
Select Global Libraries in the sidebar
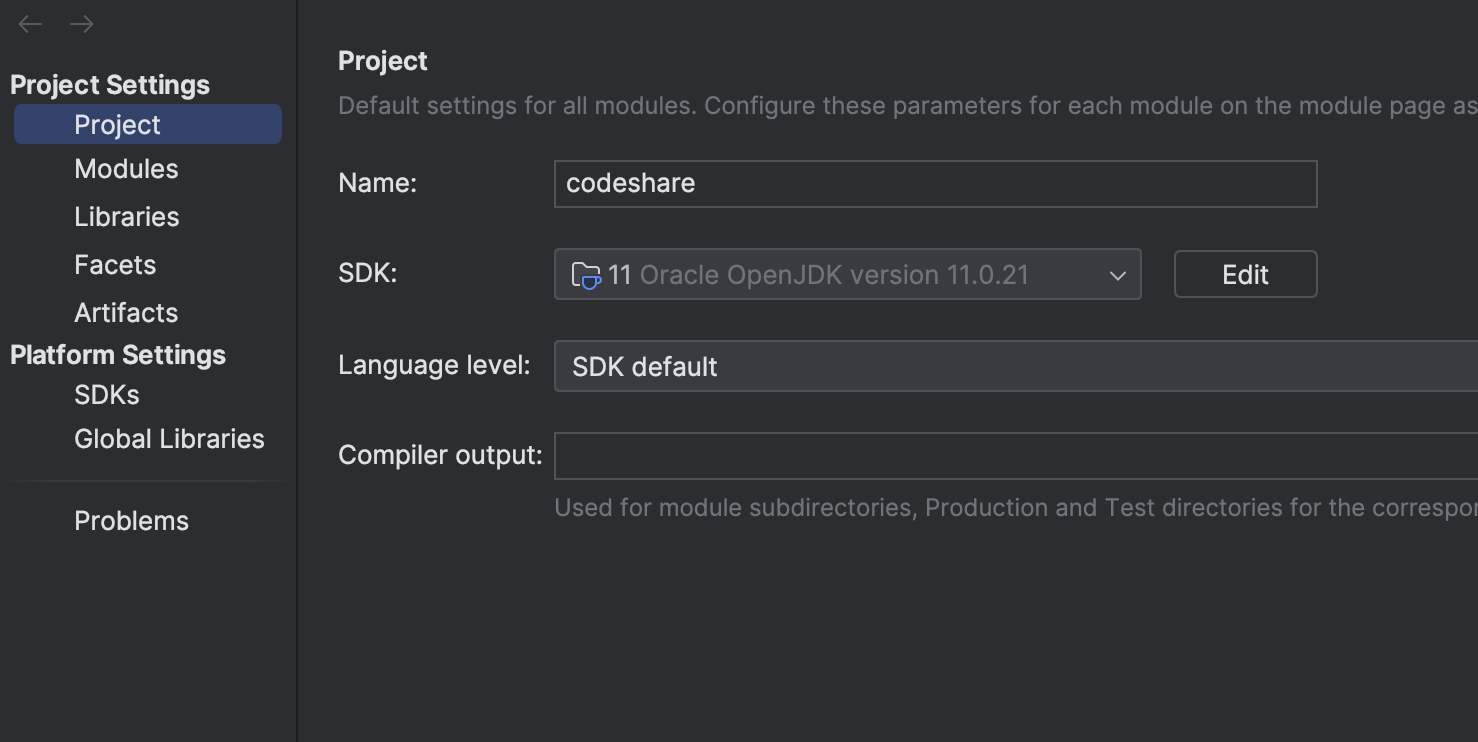[x=169, y=438]
